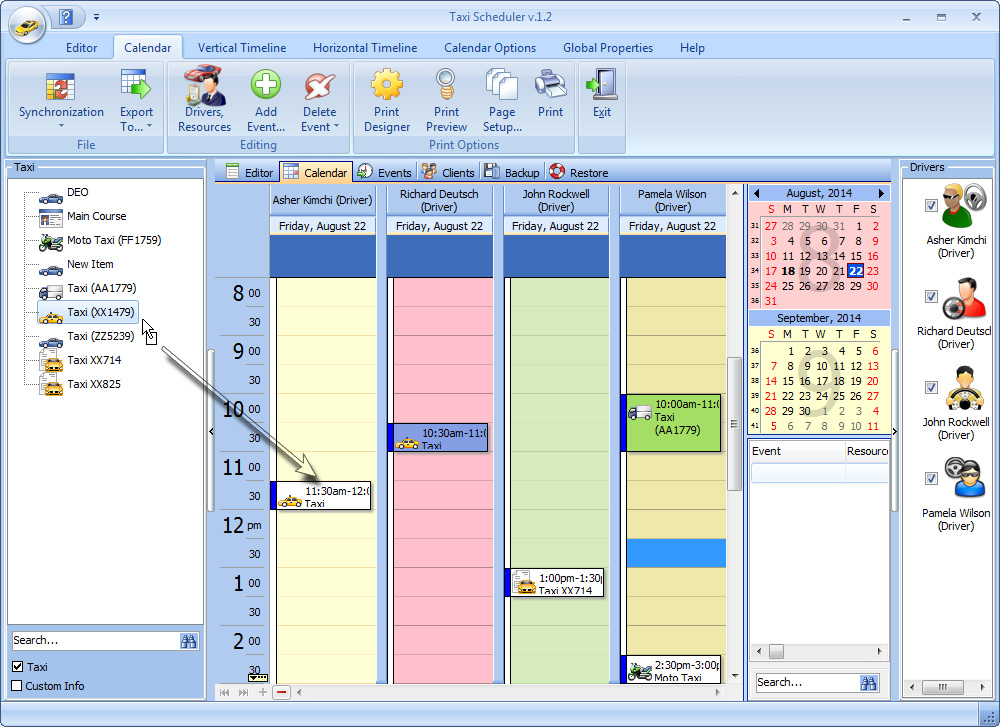The width and height of the screenshot is (1000, 727).
Task: Open Page Setup from the ribbon
Action: click(x=501, y=85)
